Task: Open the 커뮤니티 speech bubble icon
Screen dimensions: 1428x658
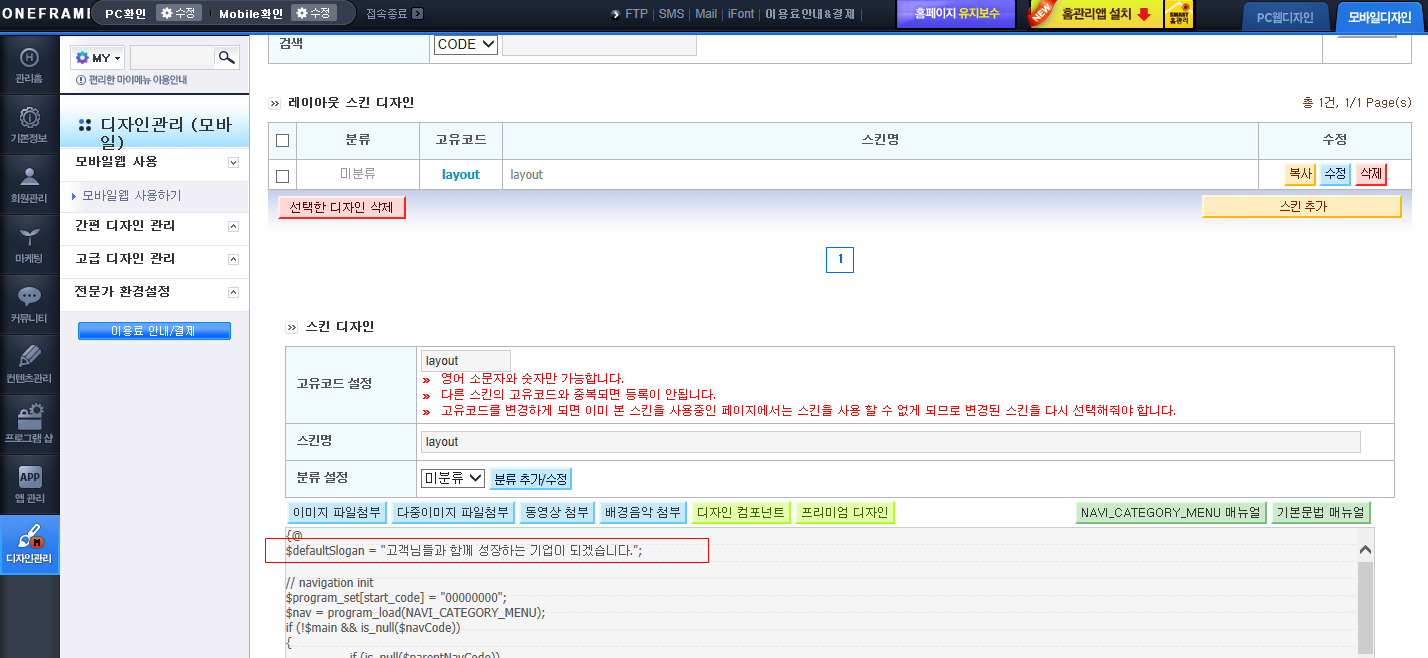Action: [x=29, y=305]
